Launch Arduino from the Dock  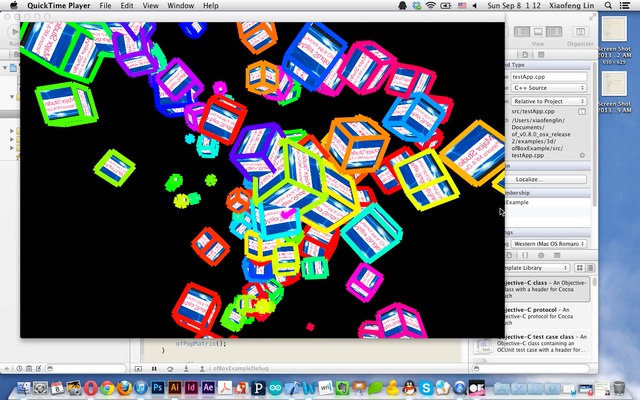[x=275, y=387]
